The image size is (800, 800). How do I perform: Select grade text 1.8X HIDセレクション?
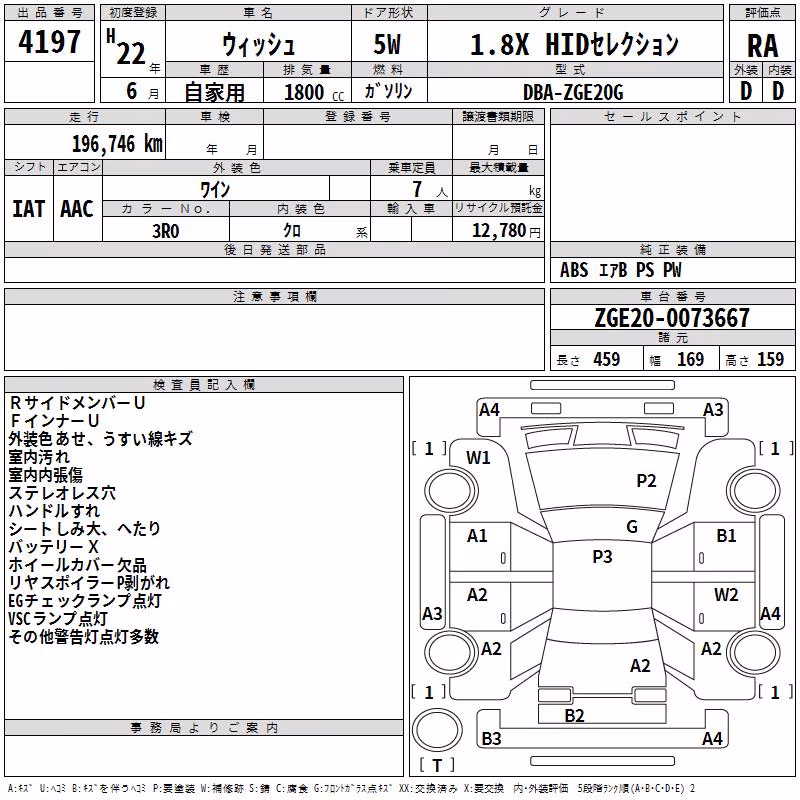[574, 44]
